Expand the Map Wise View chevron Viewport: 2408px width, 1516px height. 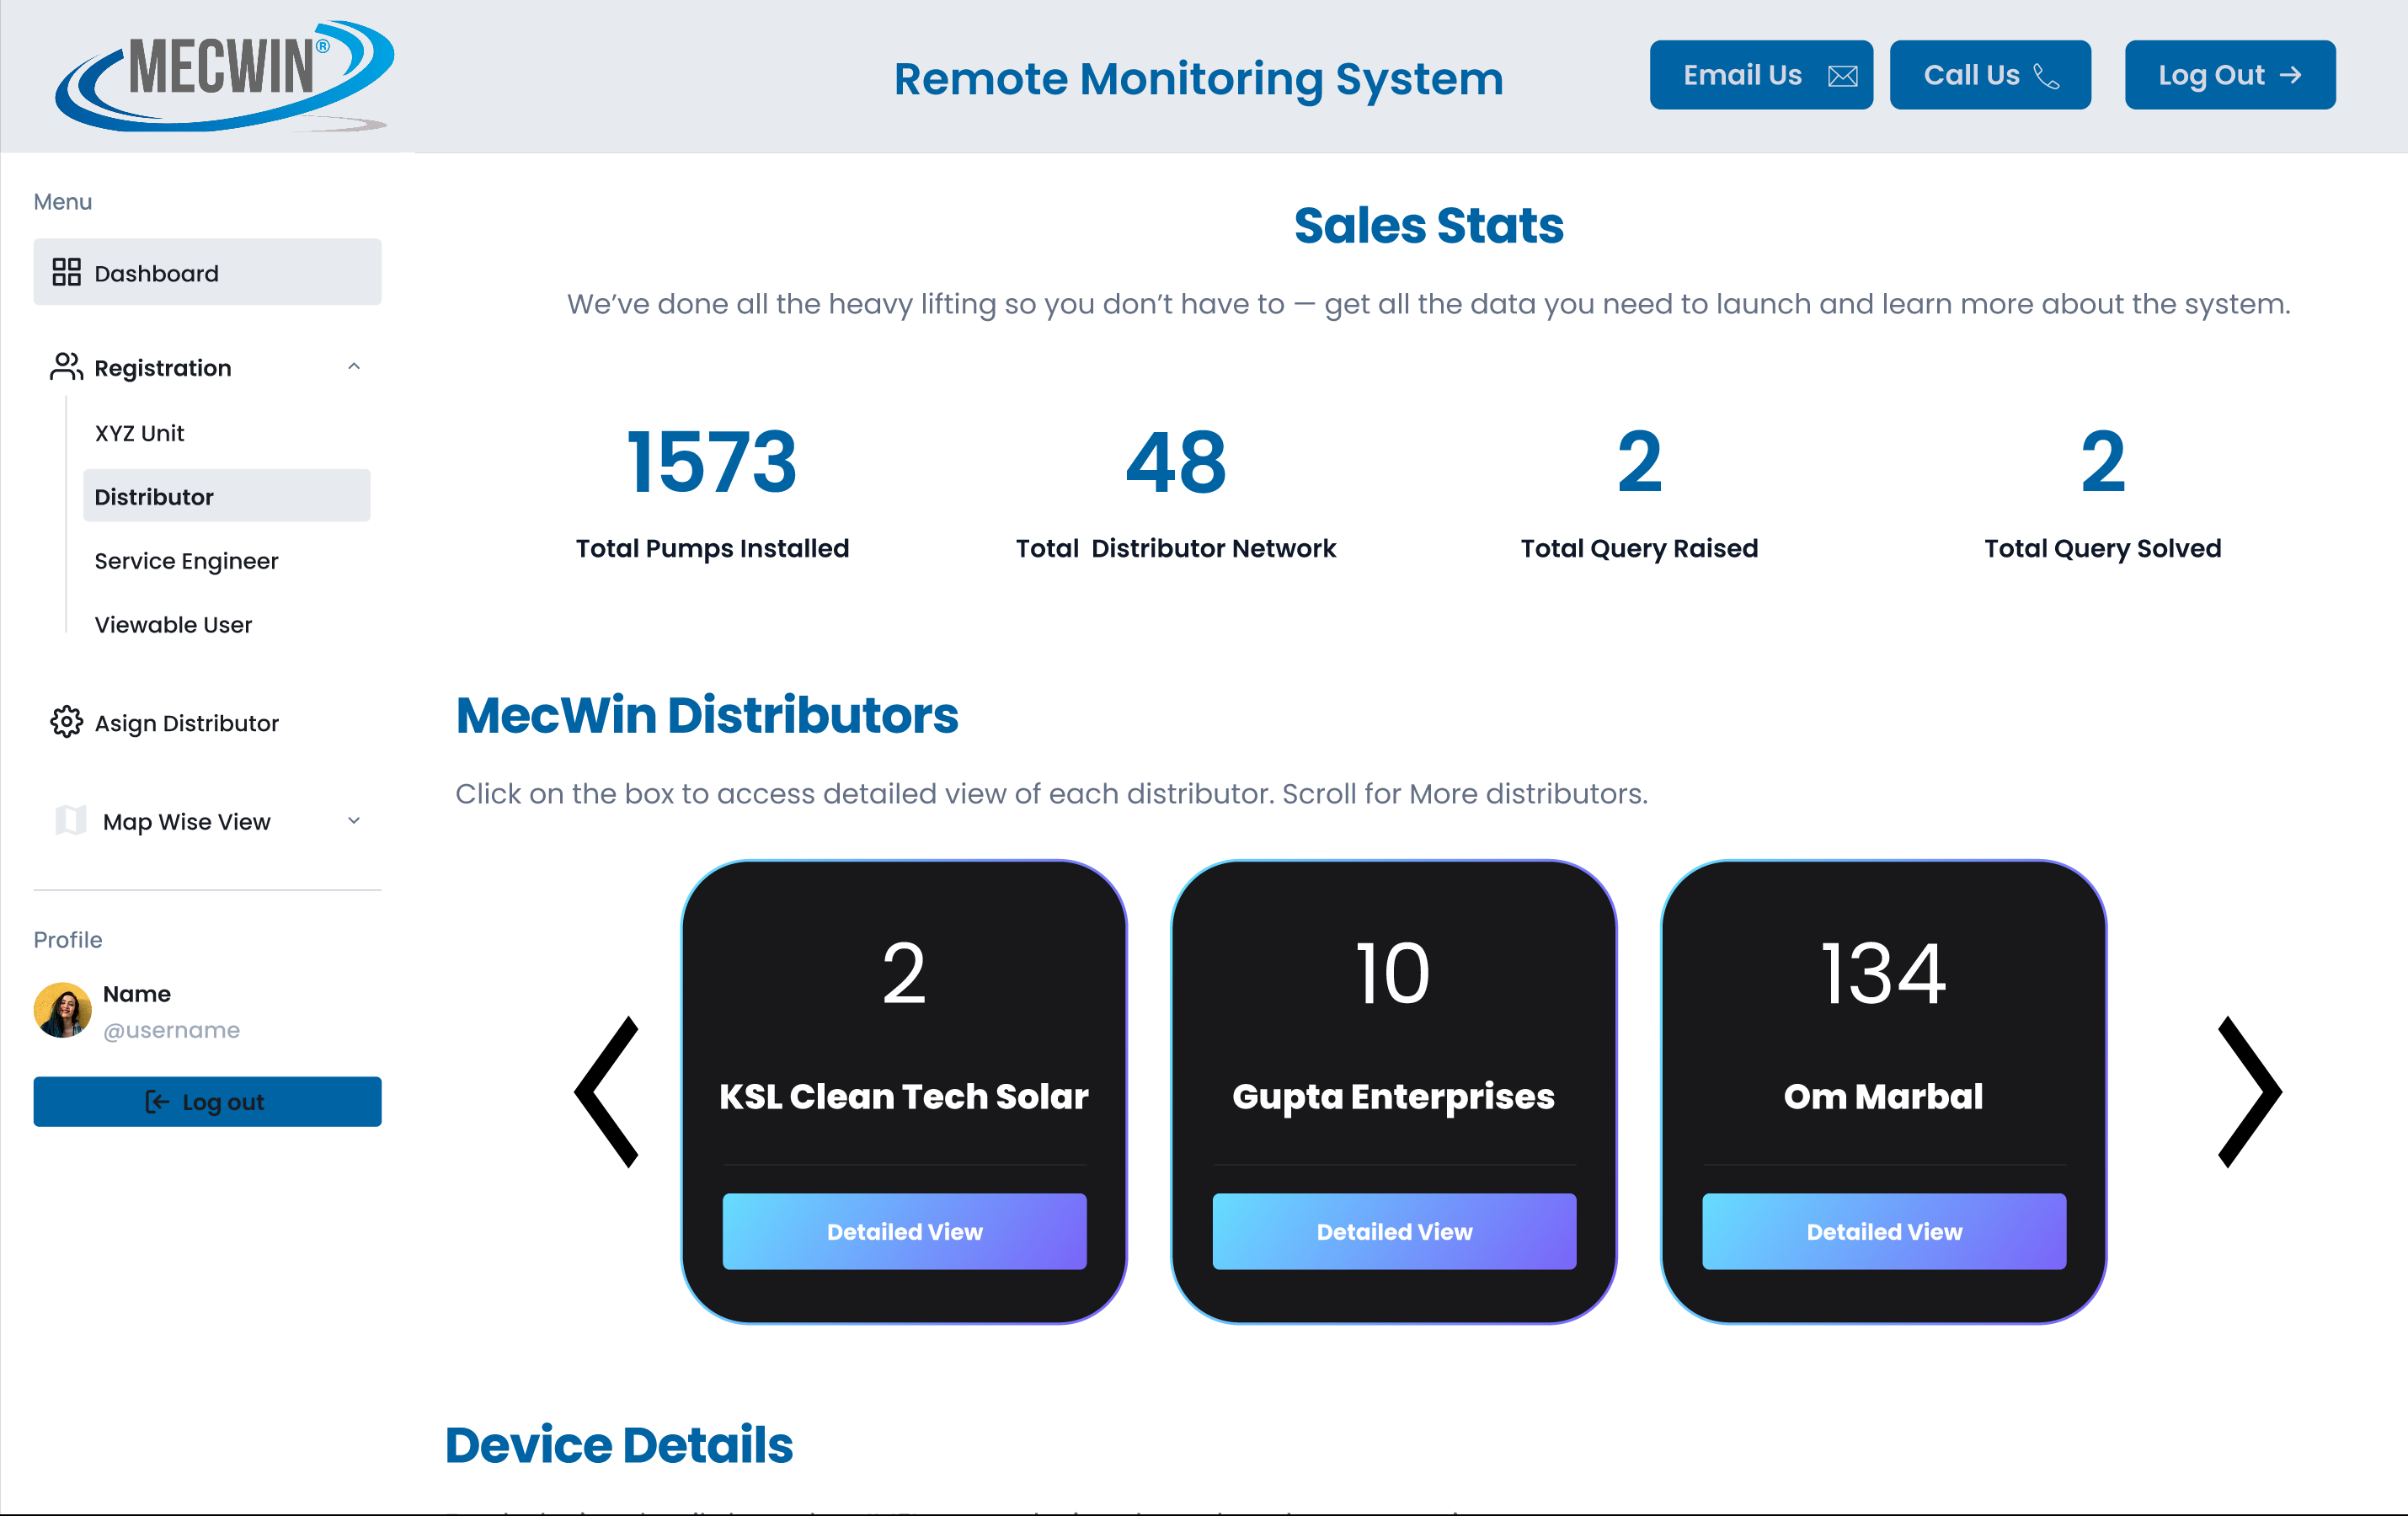coord(354,821)
